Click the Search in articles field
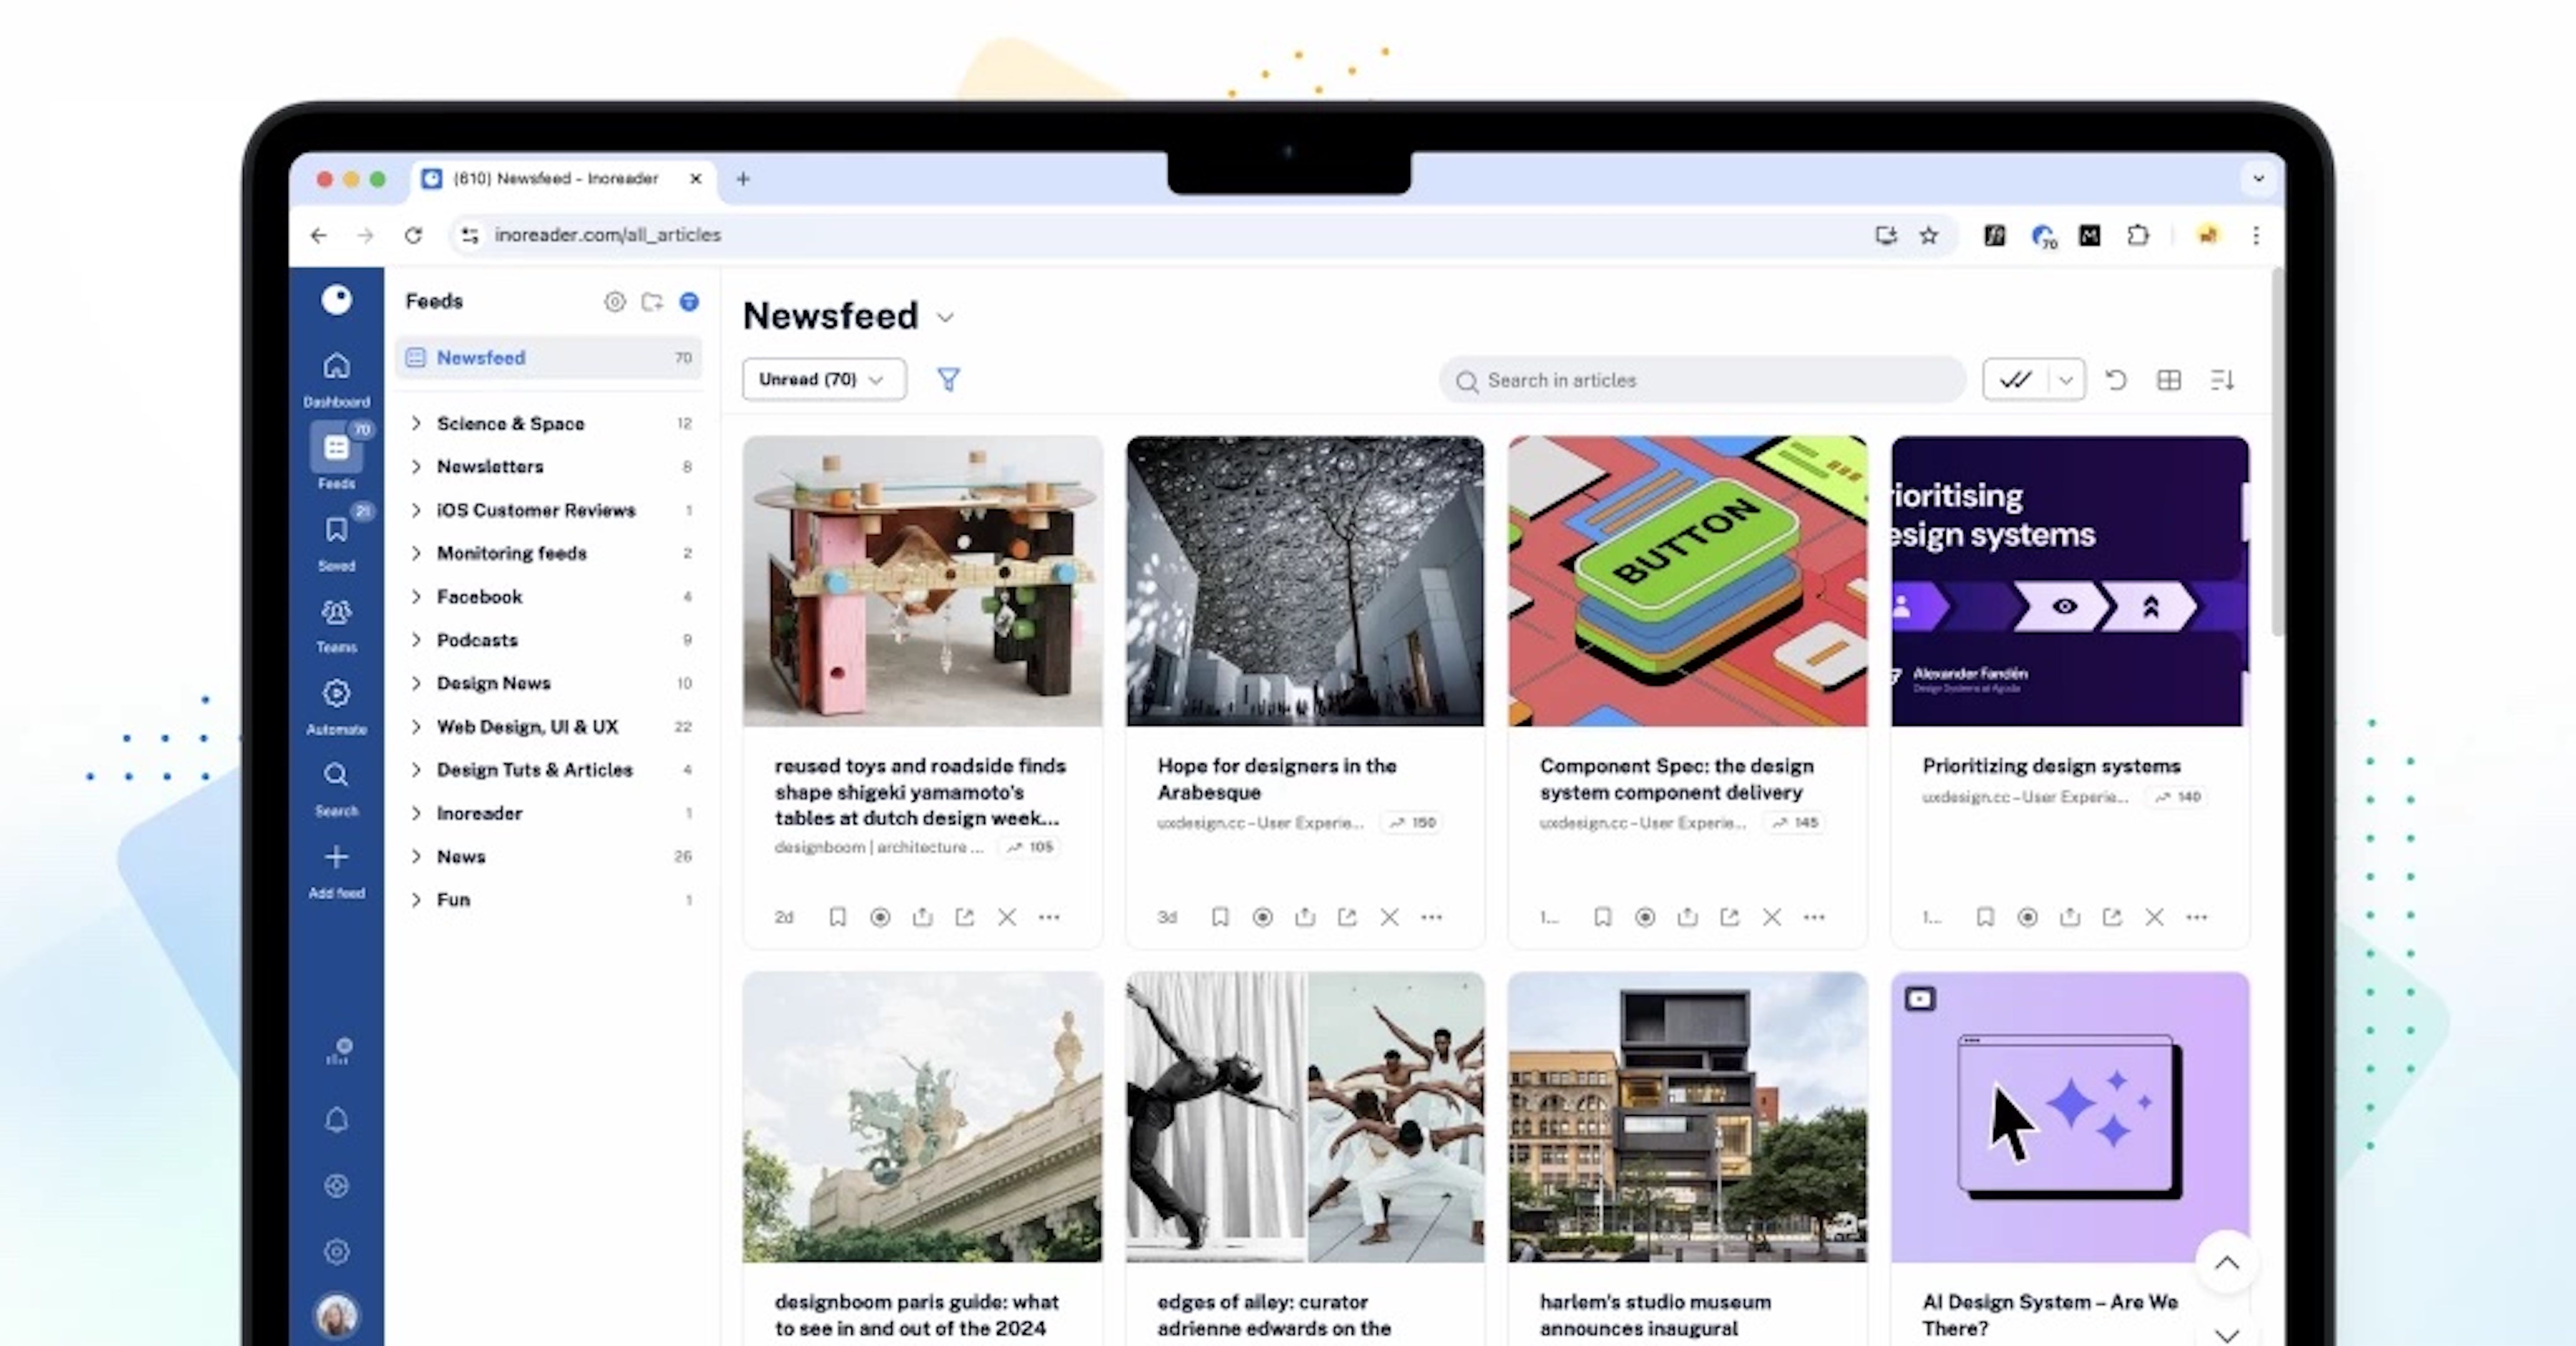This screenshot has height=1346, width=2576. [x=1702, y=380]
